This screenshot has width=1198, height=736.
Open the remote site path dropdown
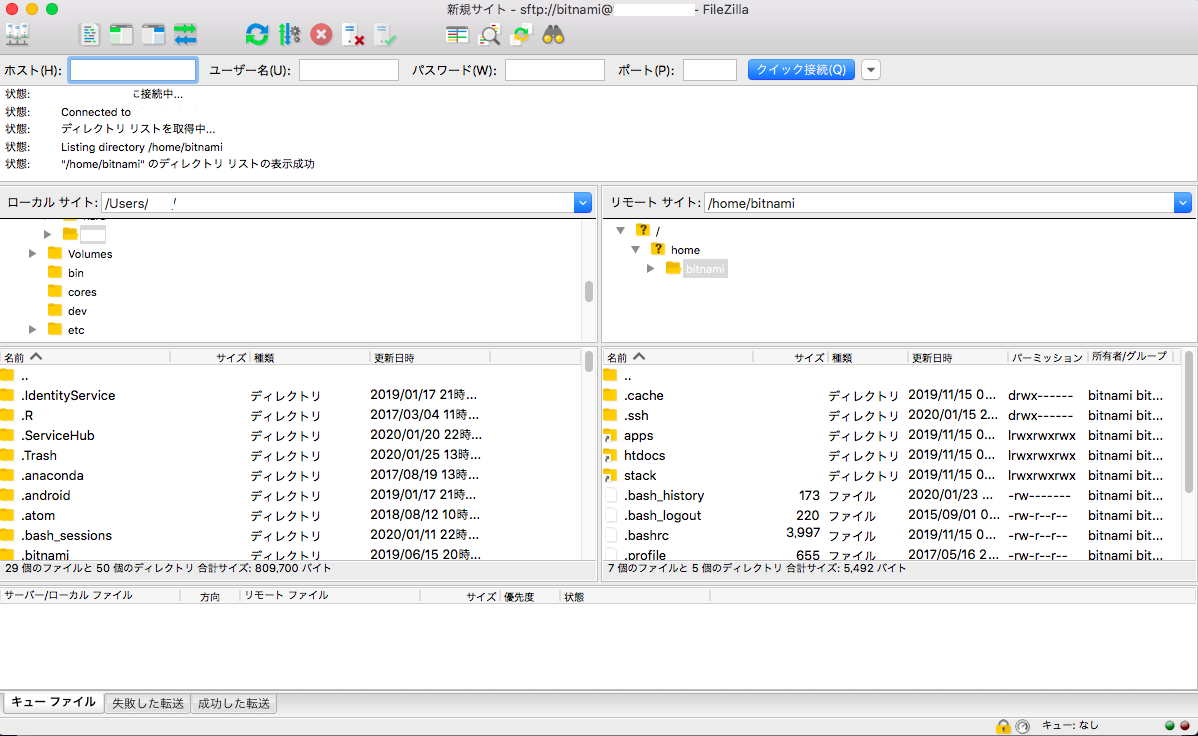click(x=1182, y=202)
